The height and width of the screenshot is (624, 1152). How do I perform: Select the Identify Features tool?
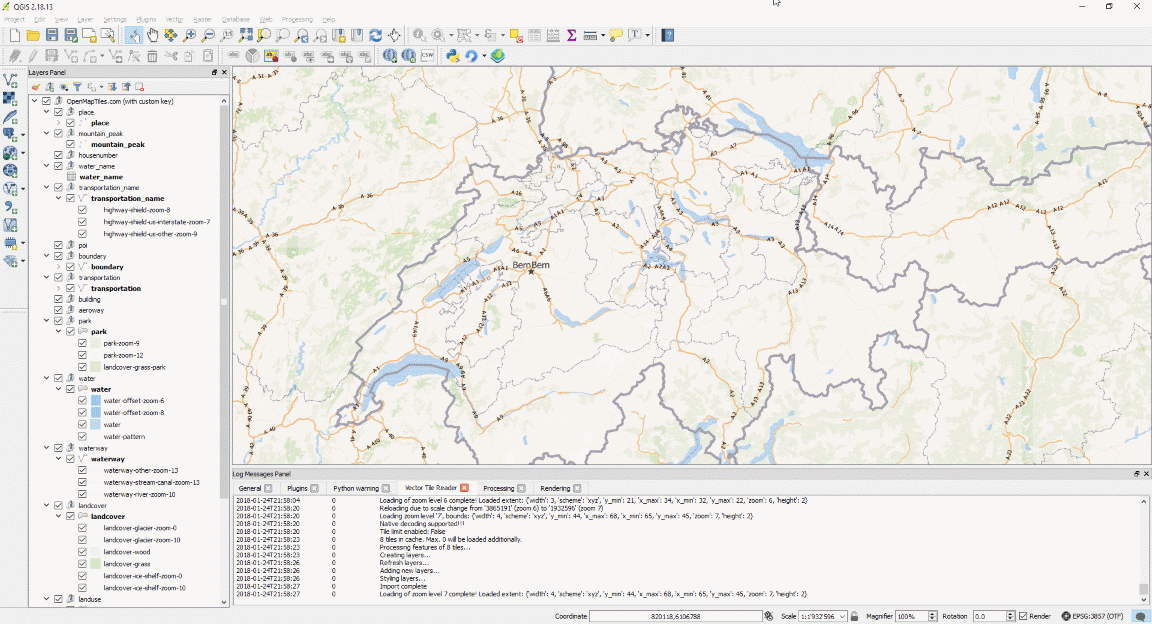420,35
